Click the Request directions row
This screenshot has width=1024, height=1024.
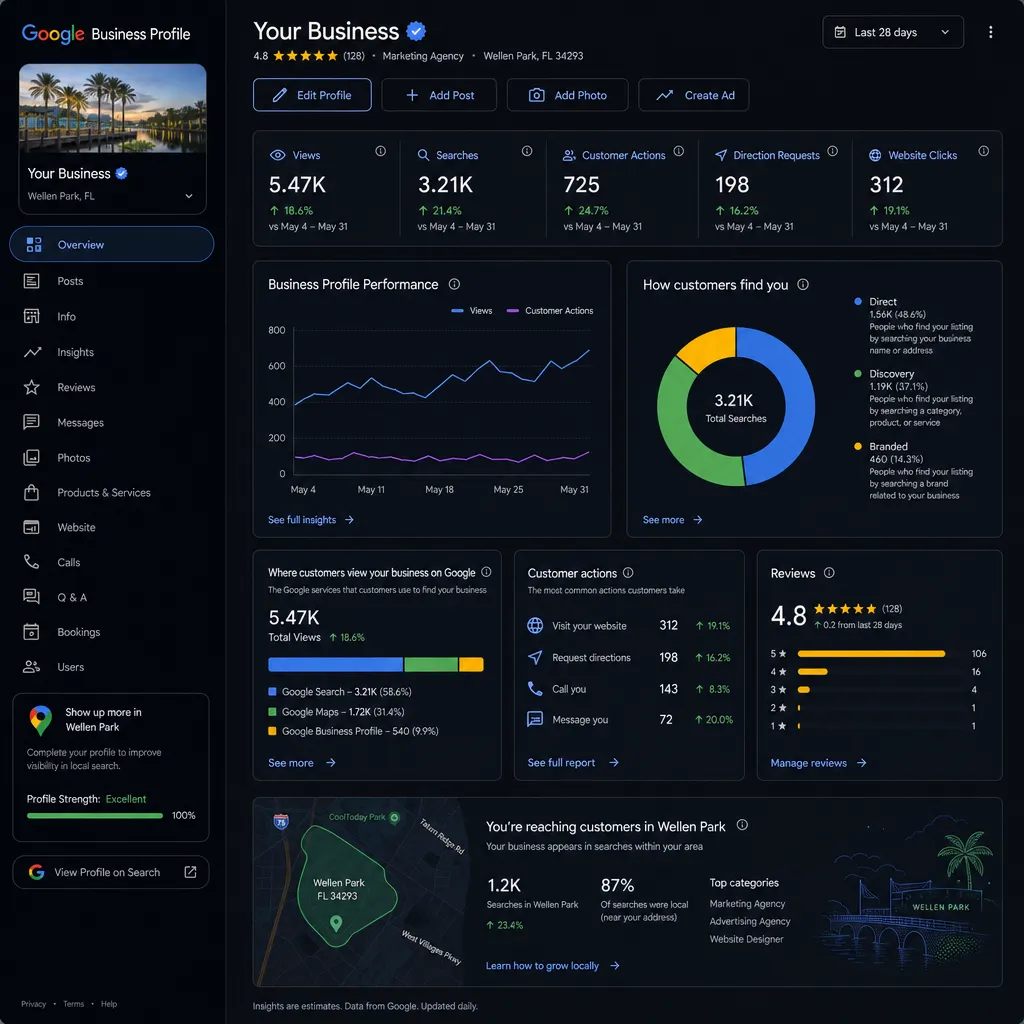click(629, 658)
